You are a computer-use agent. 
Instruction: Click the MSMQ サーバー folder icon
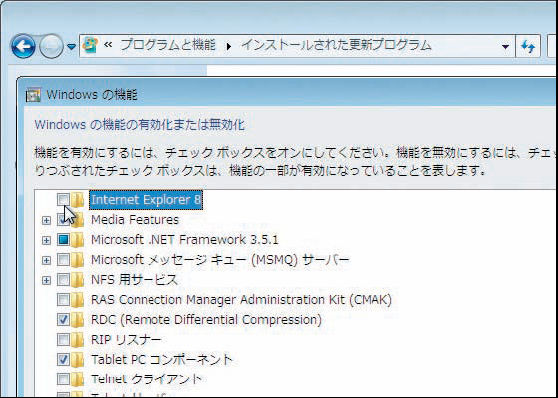click(77, 260)
